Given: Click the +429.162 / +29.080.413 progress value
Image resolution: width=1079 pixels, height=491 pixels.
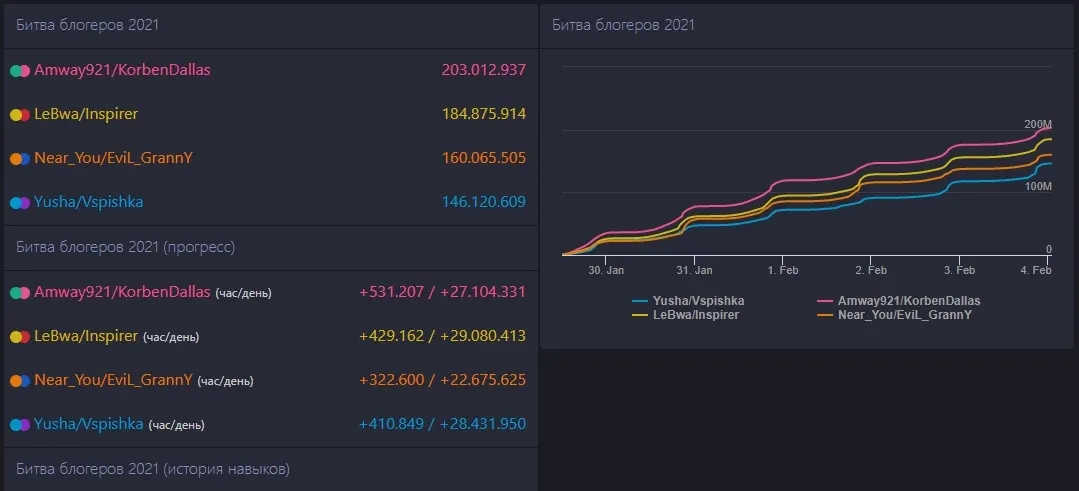Looking at the screenshot, I should [x=442, y=336].
